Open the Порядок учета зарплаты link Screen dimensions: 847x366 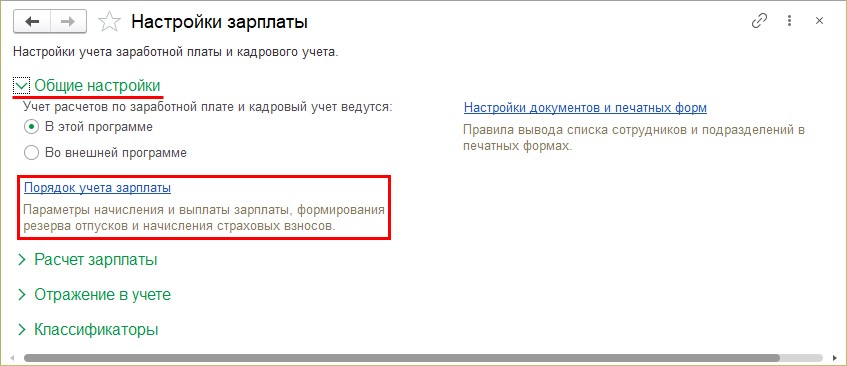(x=97, y=188)
